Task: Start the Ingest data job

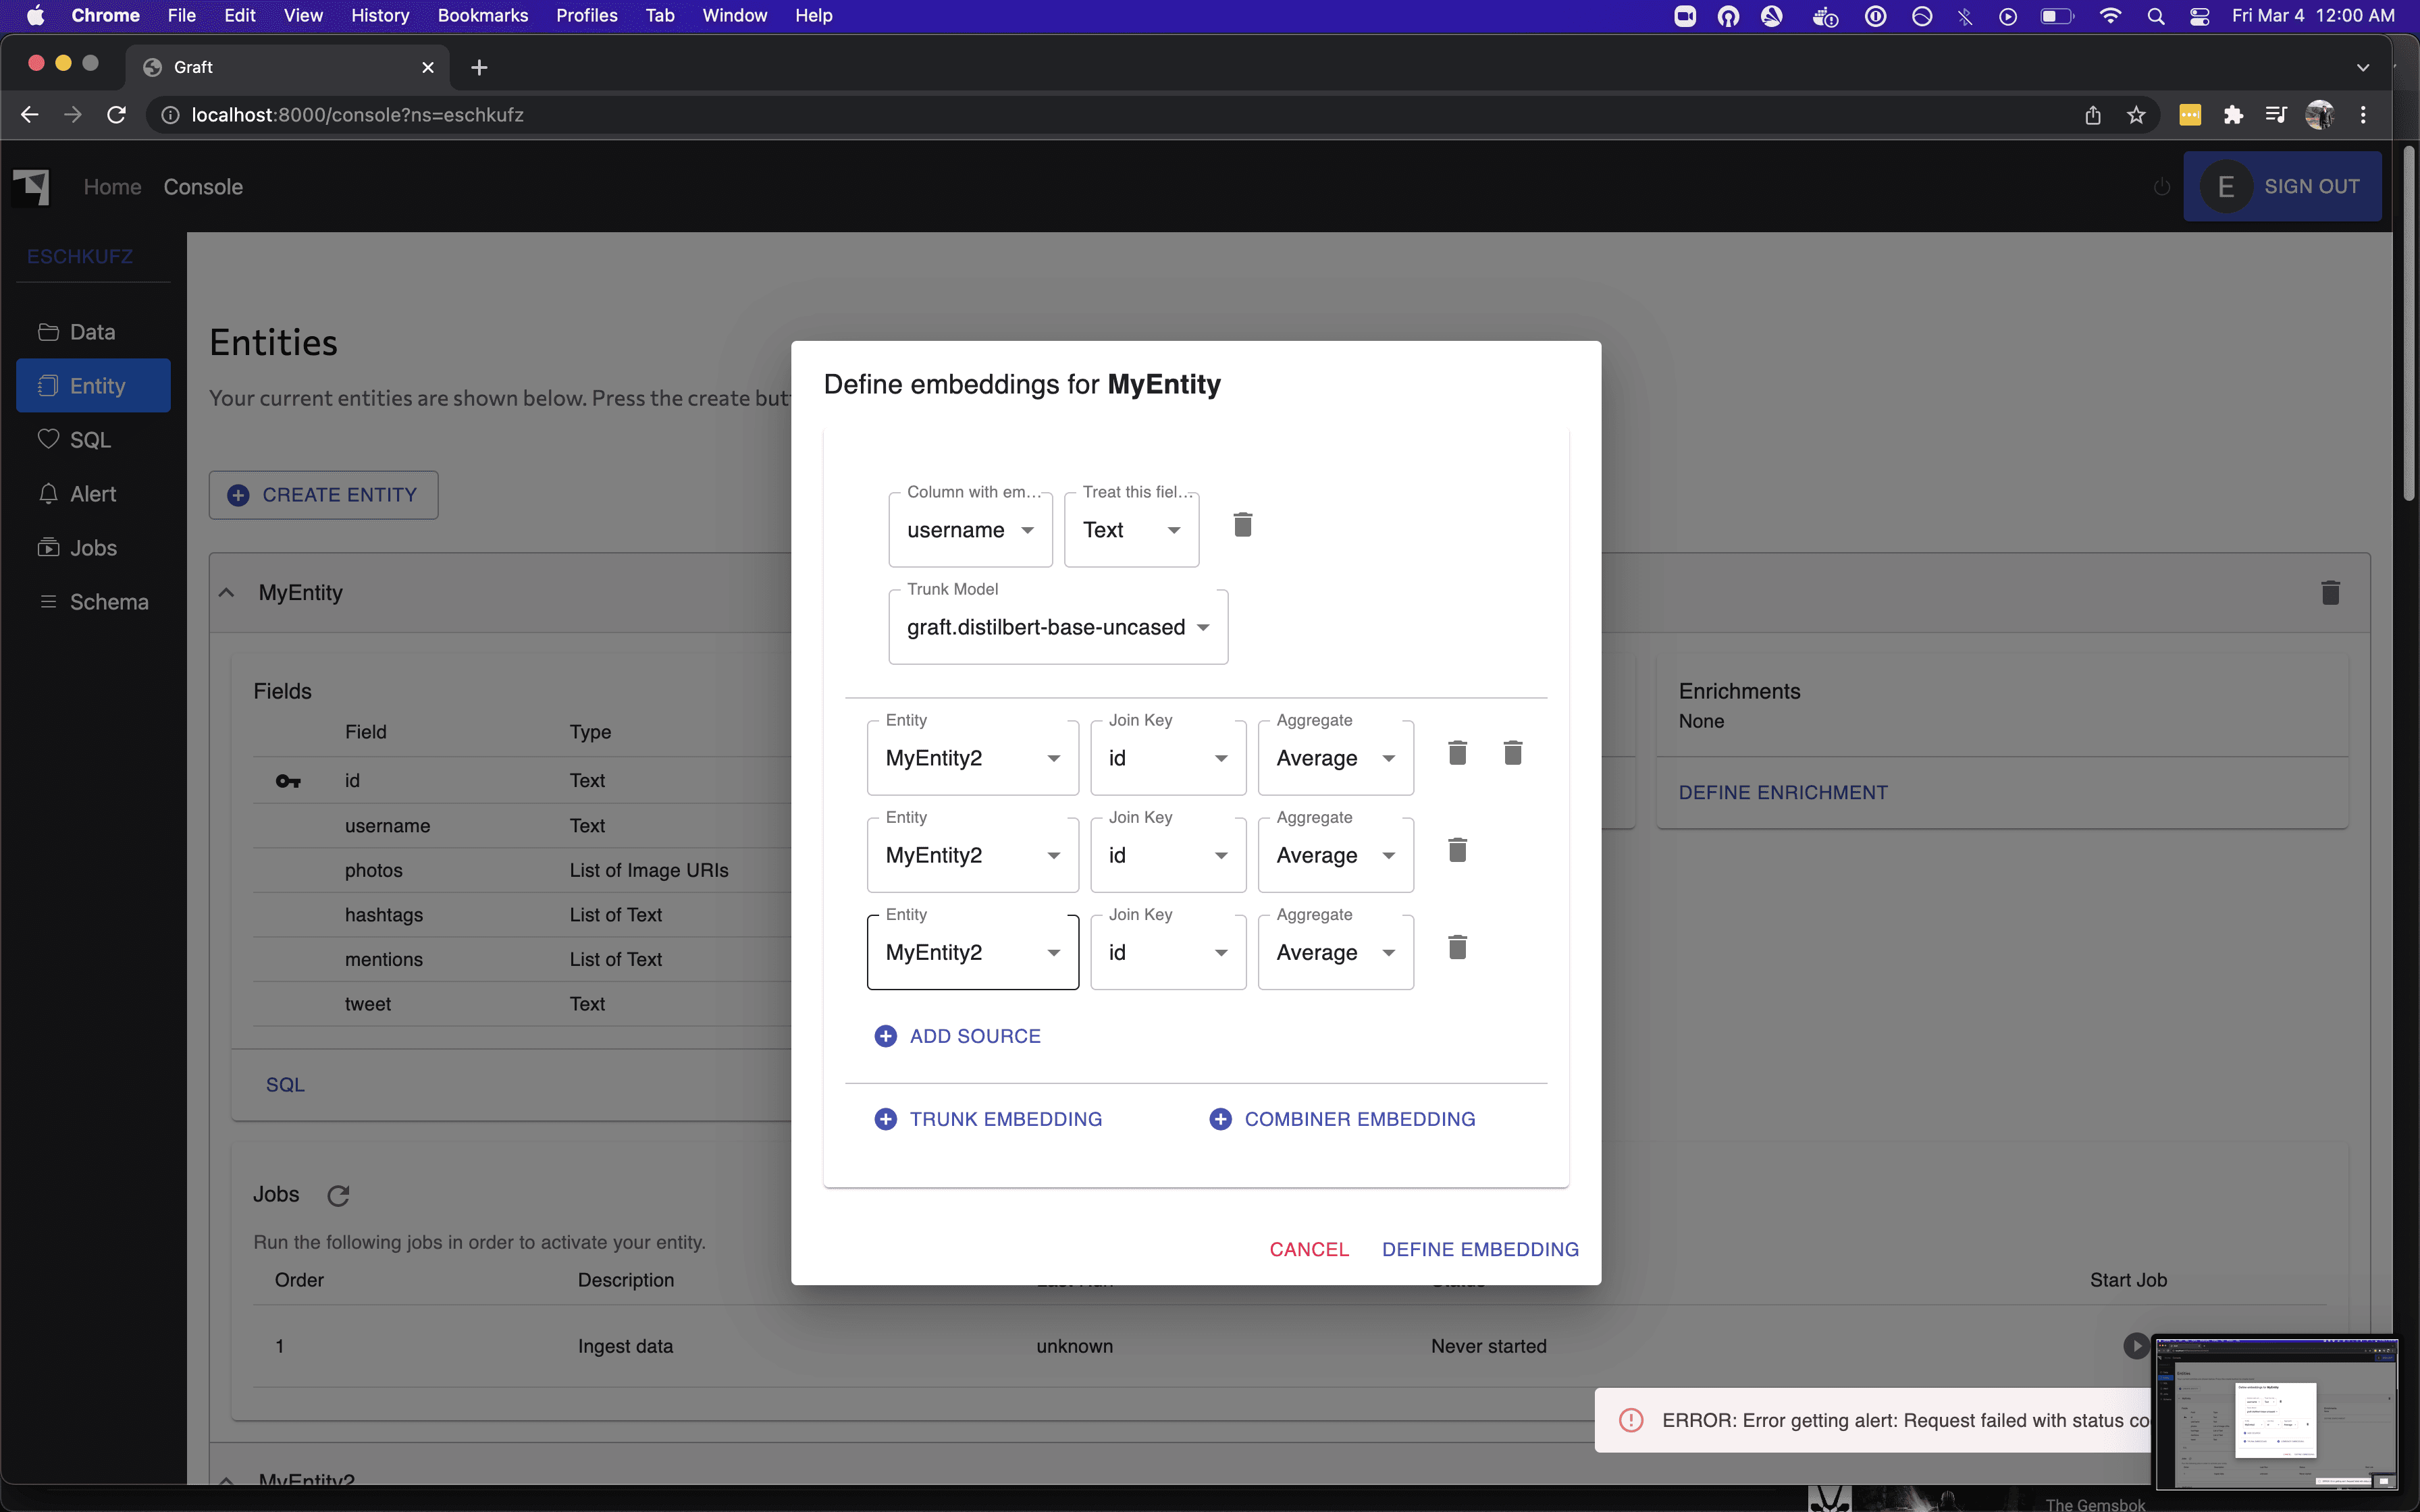Action: click(x=2135, y=1346)
